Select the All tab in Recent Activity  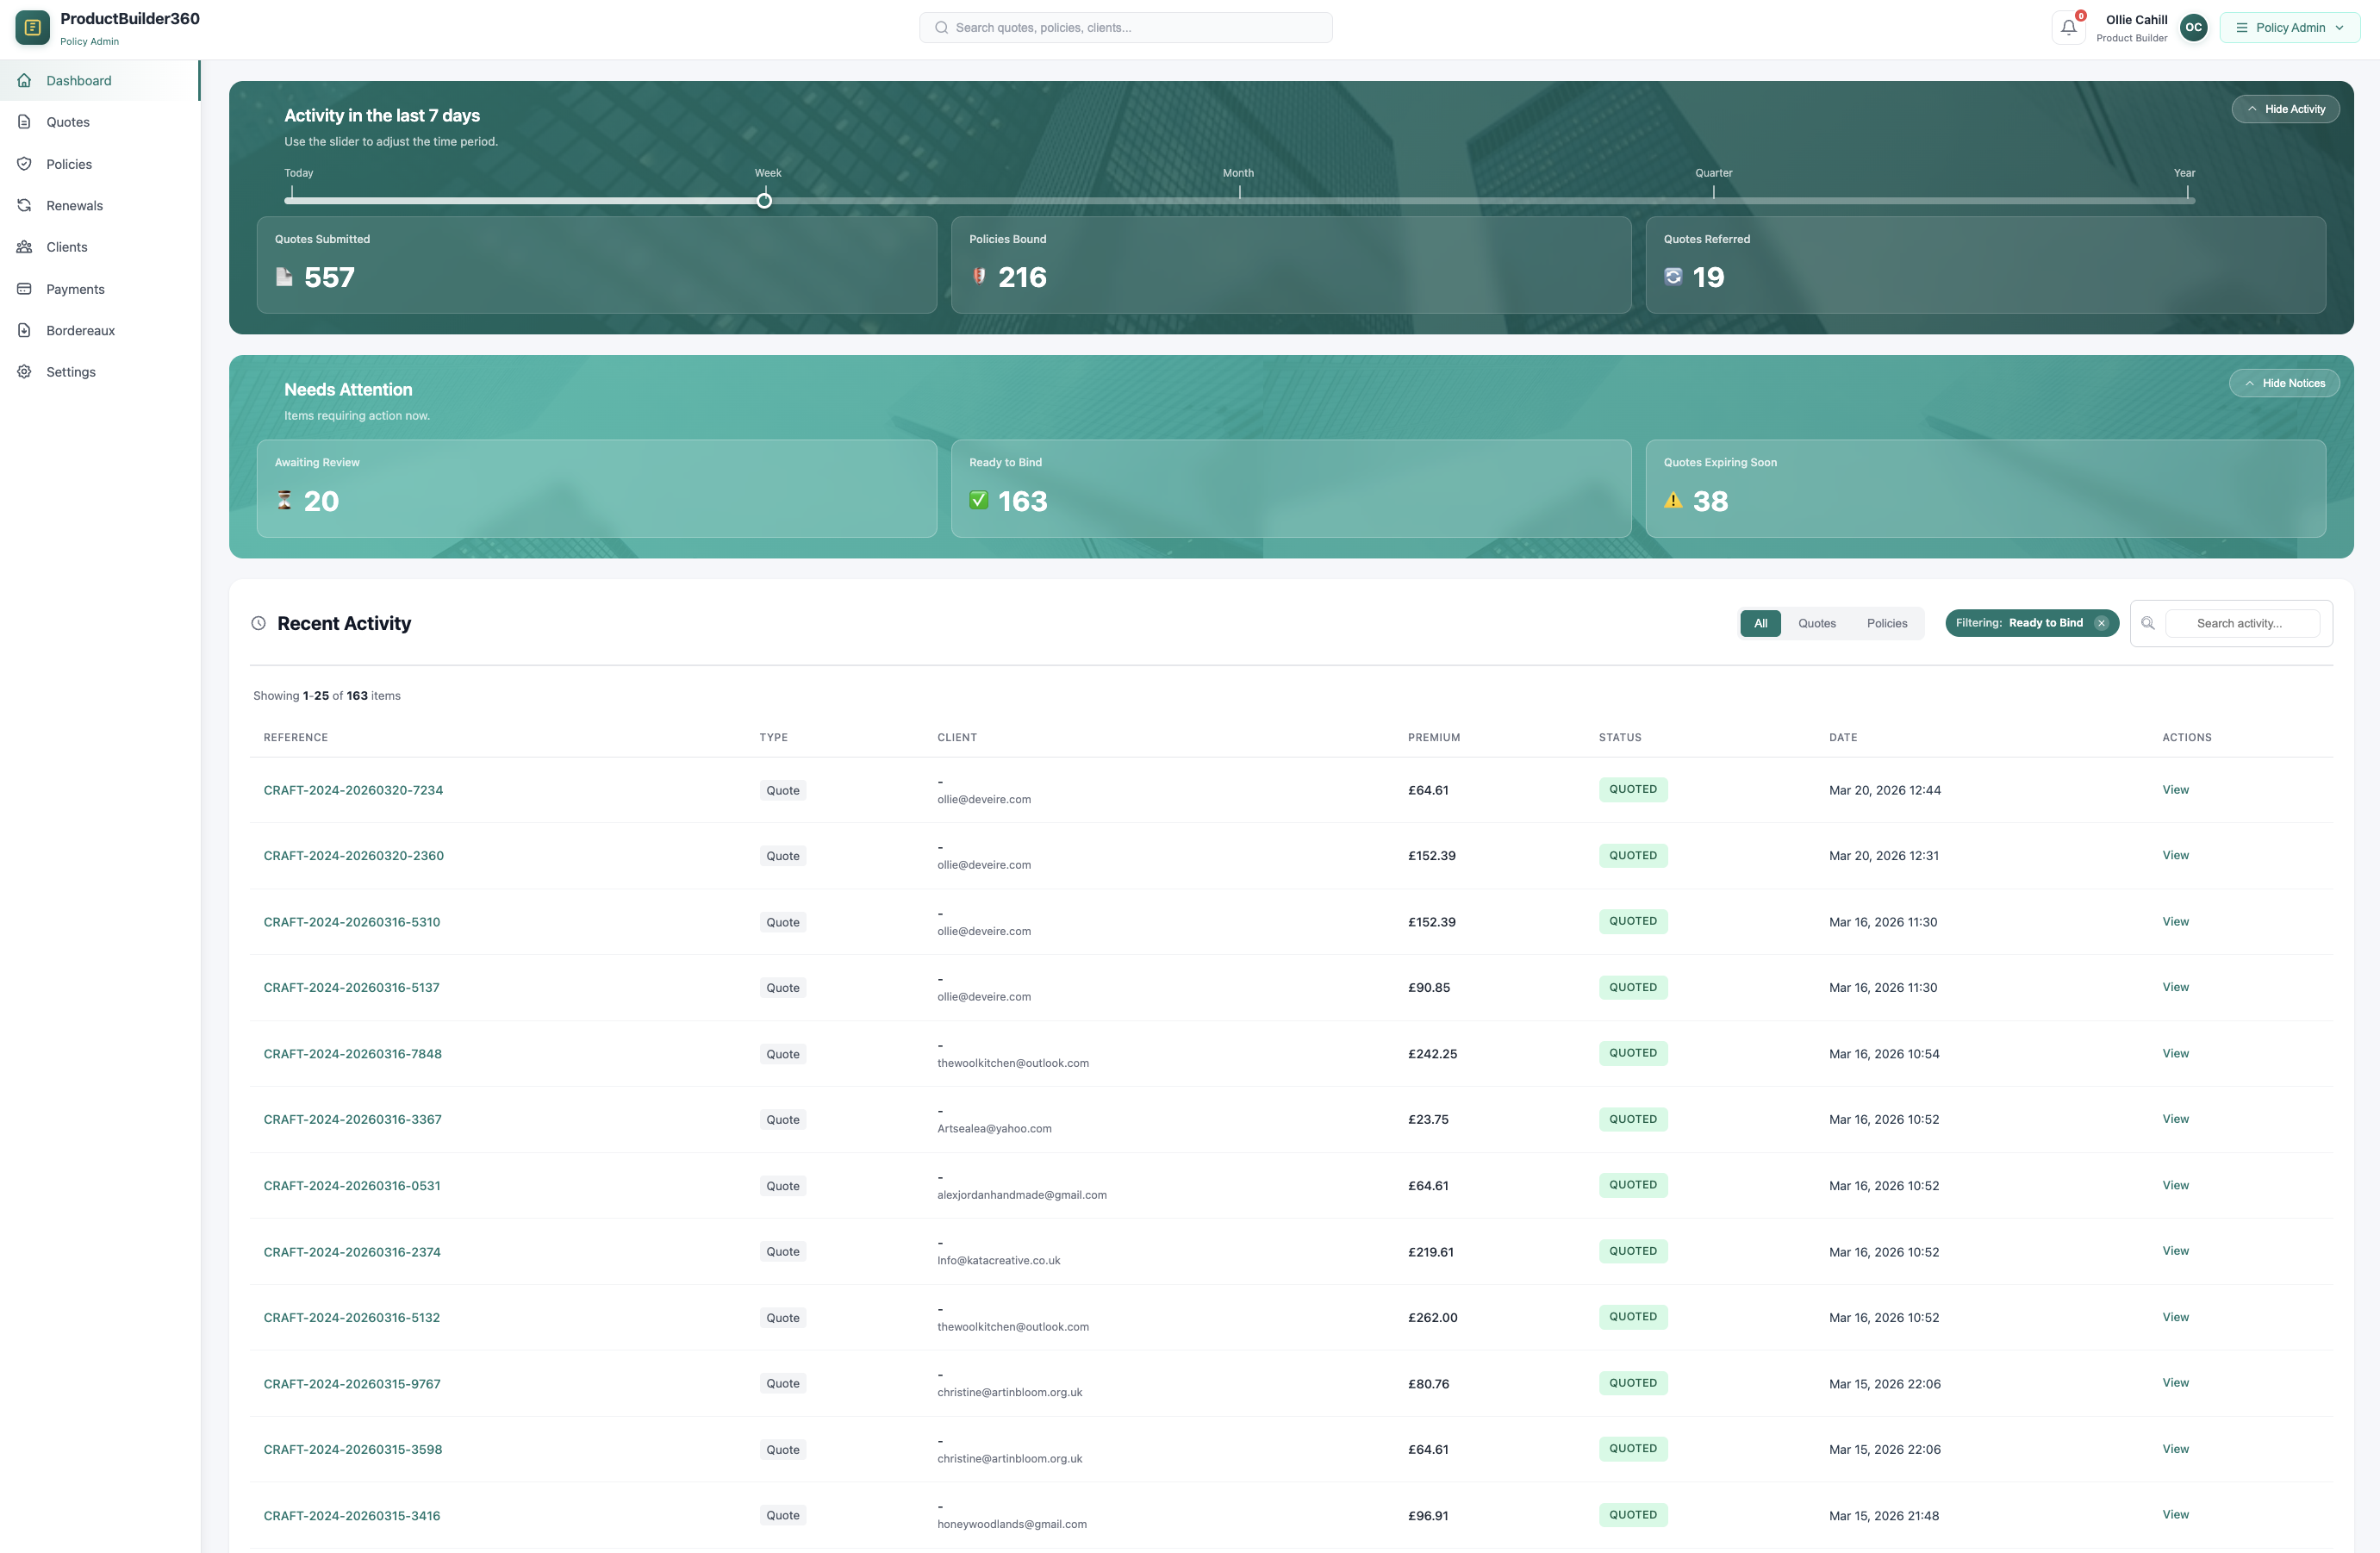pyautogui.click(x=1760, y=623)
